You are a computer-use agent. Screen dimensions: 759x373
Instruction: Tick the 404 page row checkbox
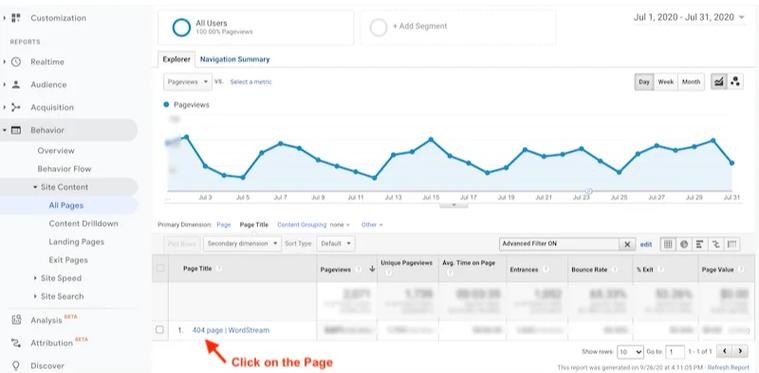click(160, 330)
